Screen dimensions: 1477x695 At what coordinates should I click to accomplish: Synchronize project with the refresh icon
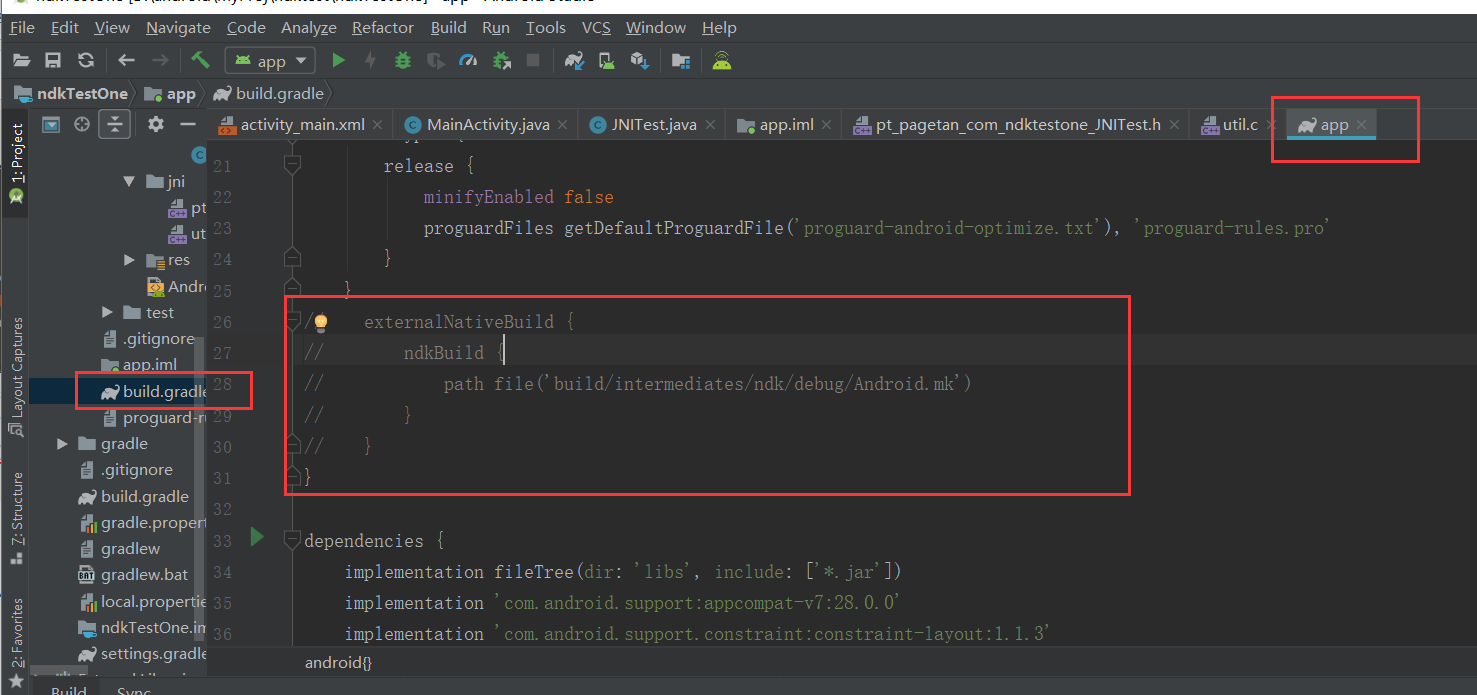(x=86, y=61)
